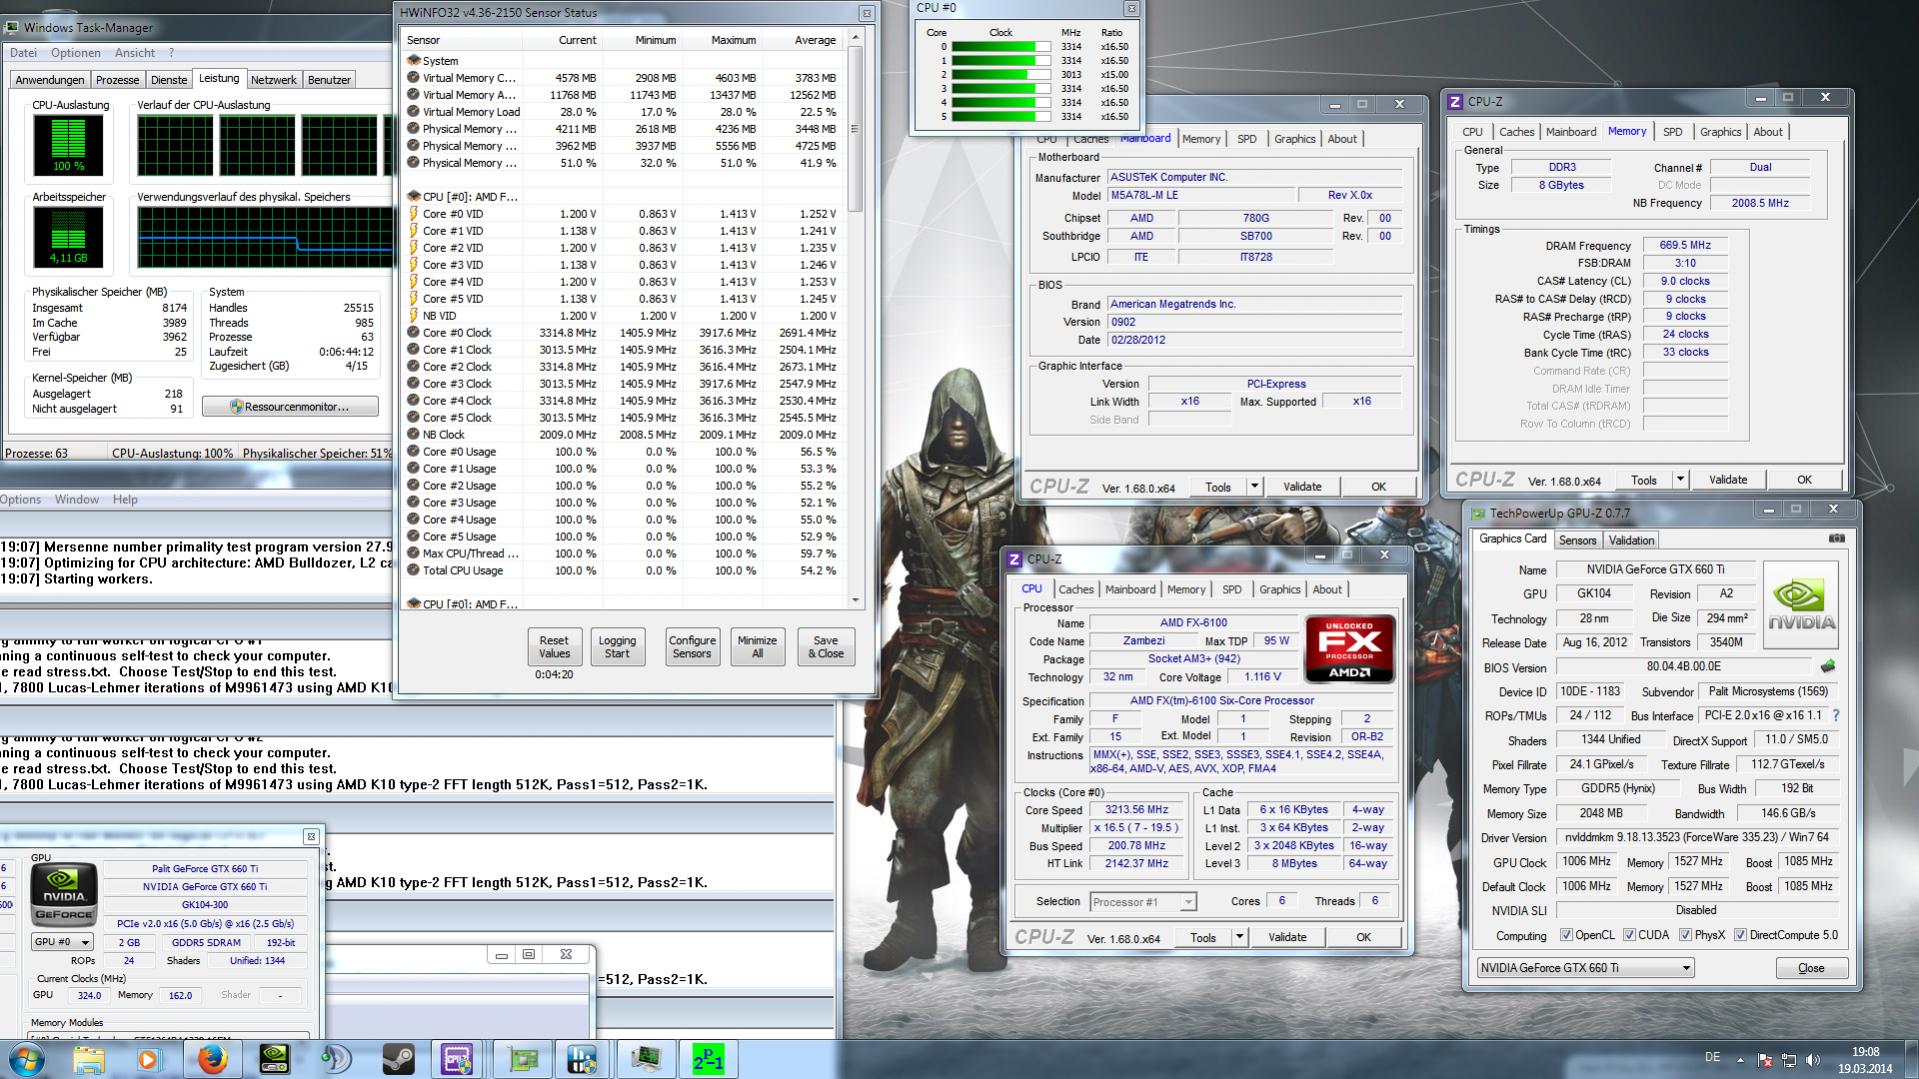This screenshot has width=1919, height=1079.
Task: Select the Total CPU Usage row in HWiNFO
Action: (x=624, y=571)
